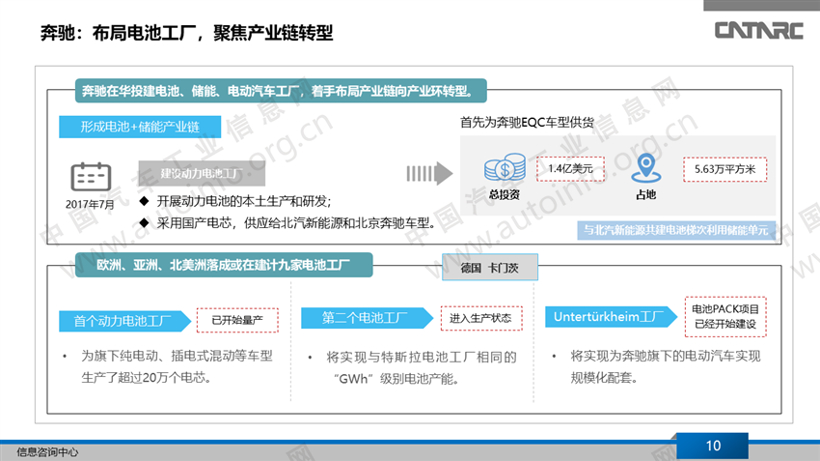This screenshot has height=461, width=820.
Task: Click the 进入生产状态 status box
Action: point(480,318)
